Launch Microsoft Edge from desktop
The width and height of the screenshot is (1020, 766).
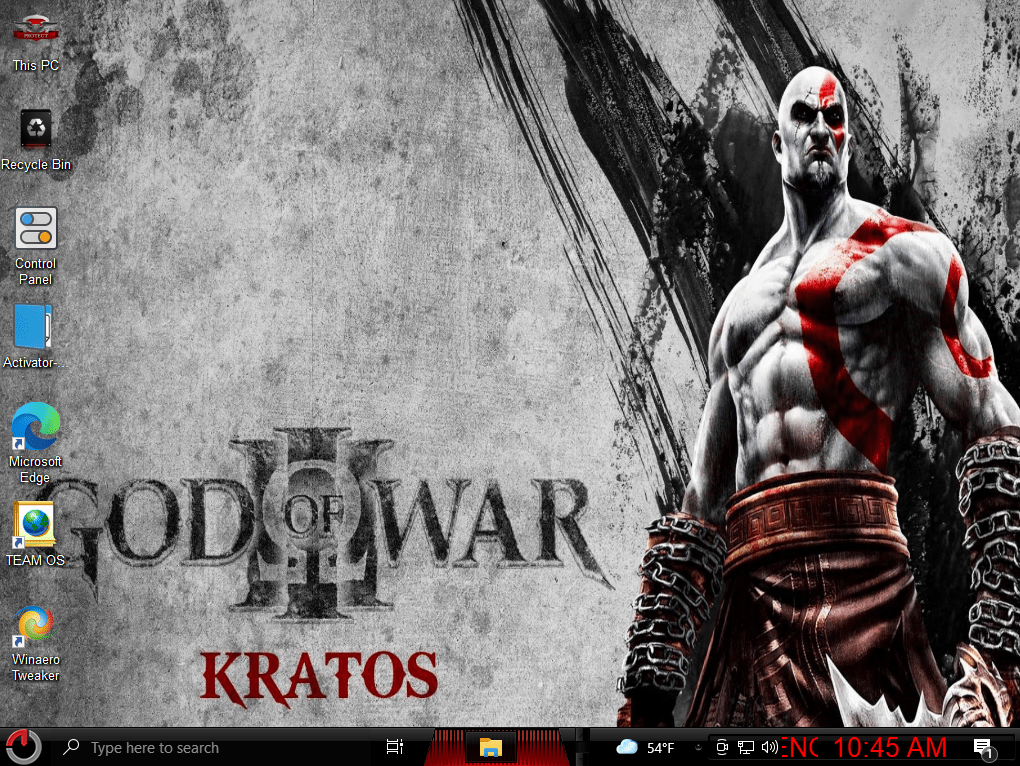(x=36, y=443)
